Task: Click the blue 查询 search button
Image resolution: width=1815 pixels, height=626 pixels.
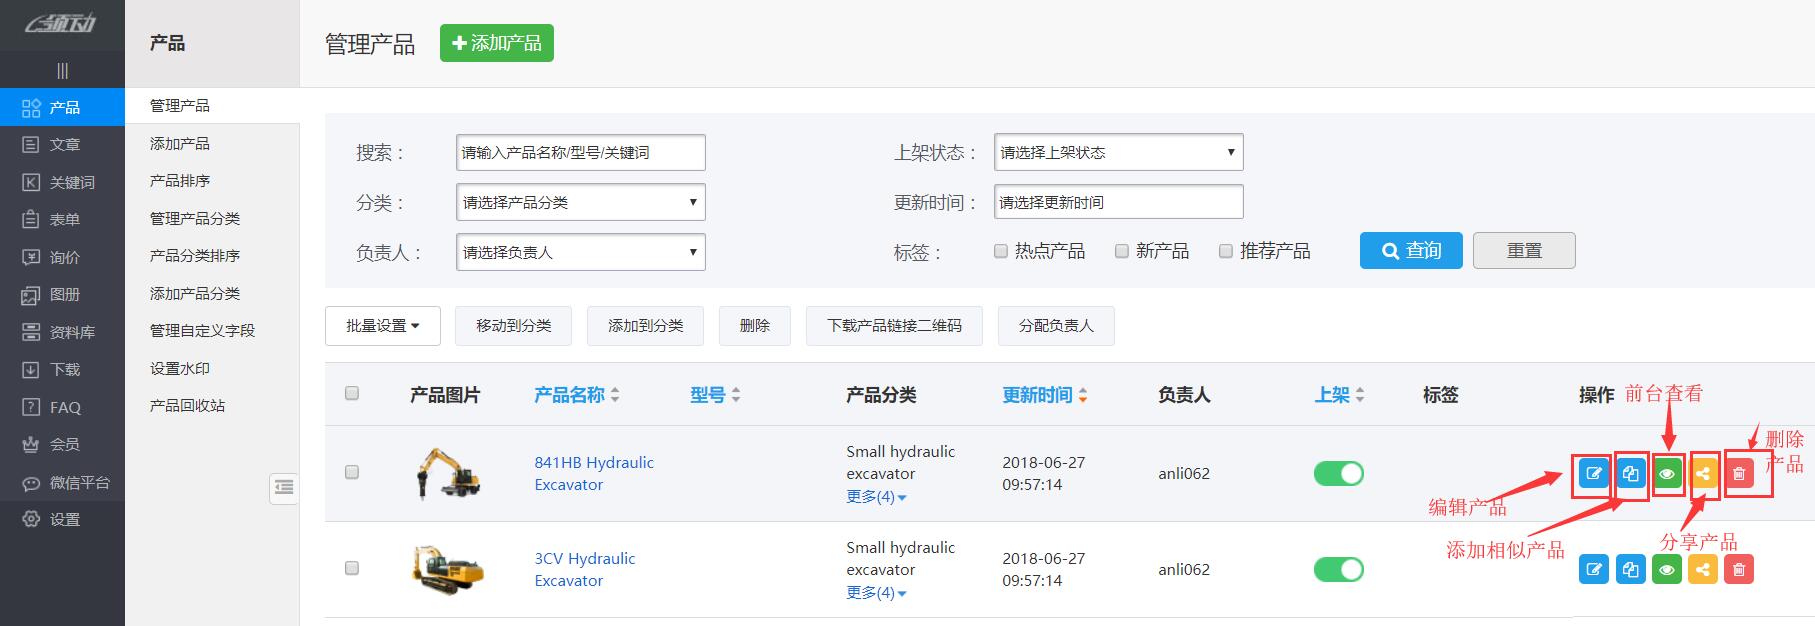Action: [1410, 251]
